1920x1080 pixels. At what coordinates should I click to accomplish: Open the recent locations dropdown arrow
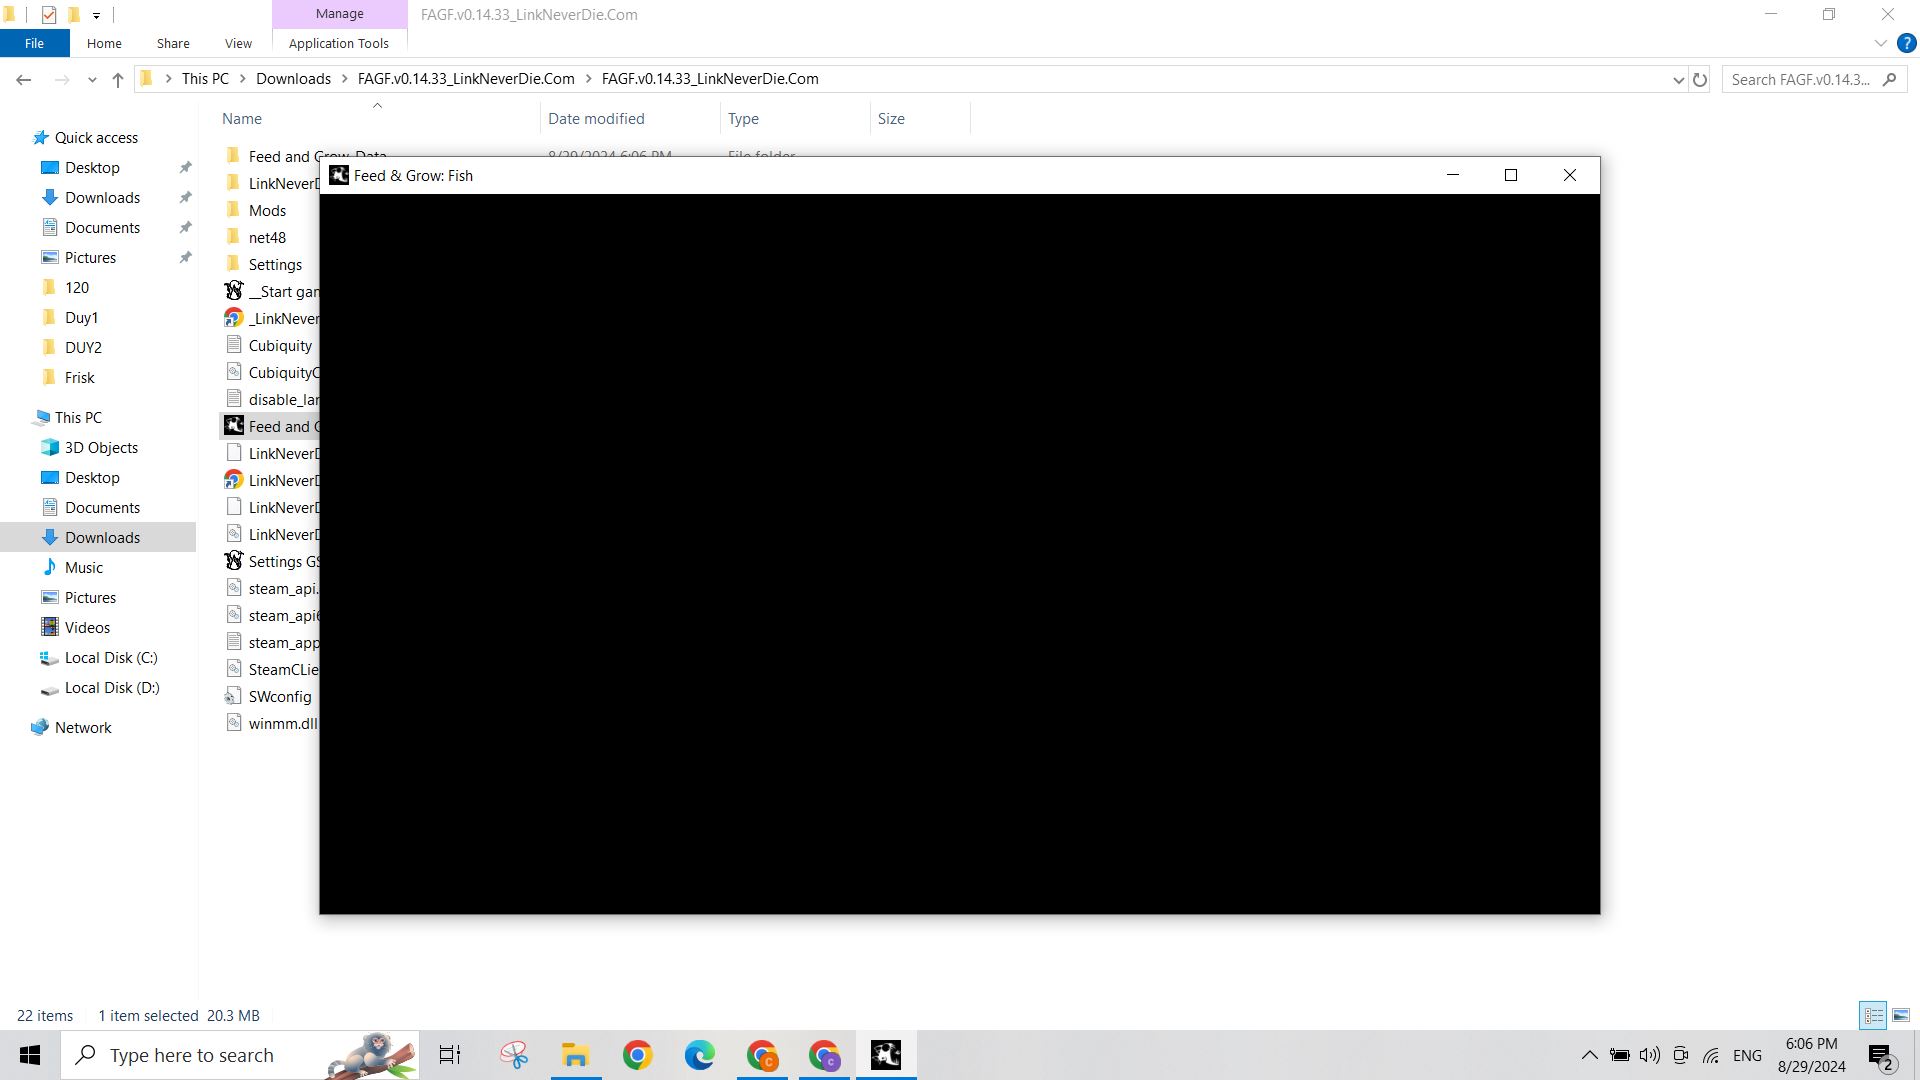(92, 79)
